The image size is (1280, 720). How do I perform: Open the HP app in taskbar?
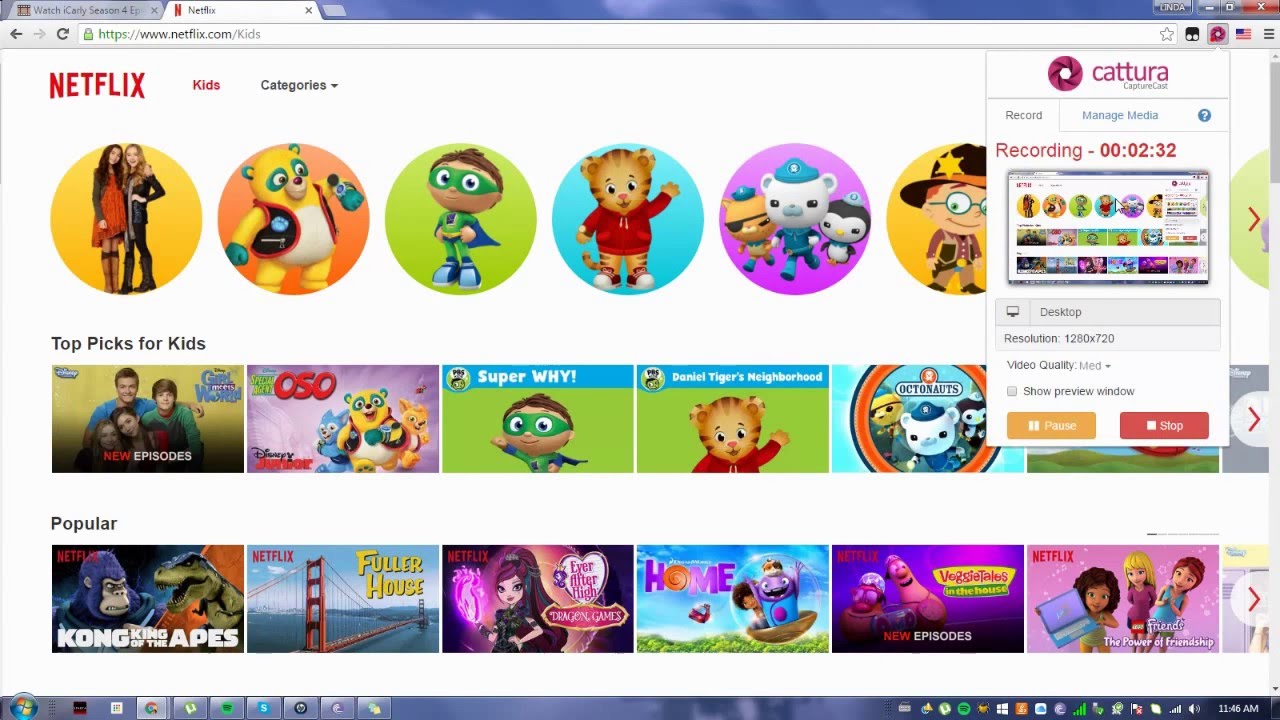click(300, 708)
